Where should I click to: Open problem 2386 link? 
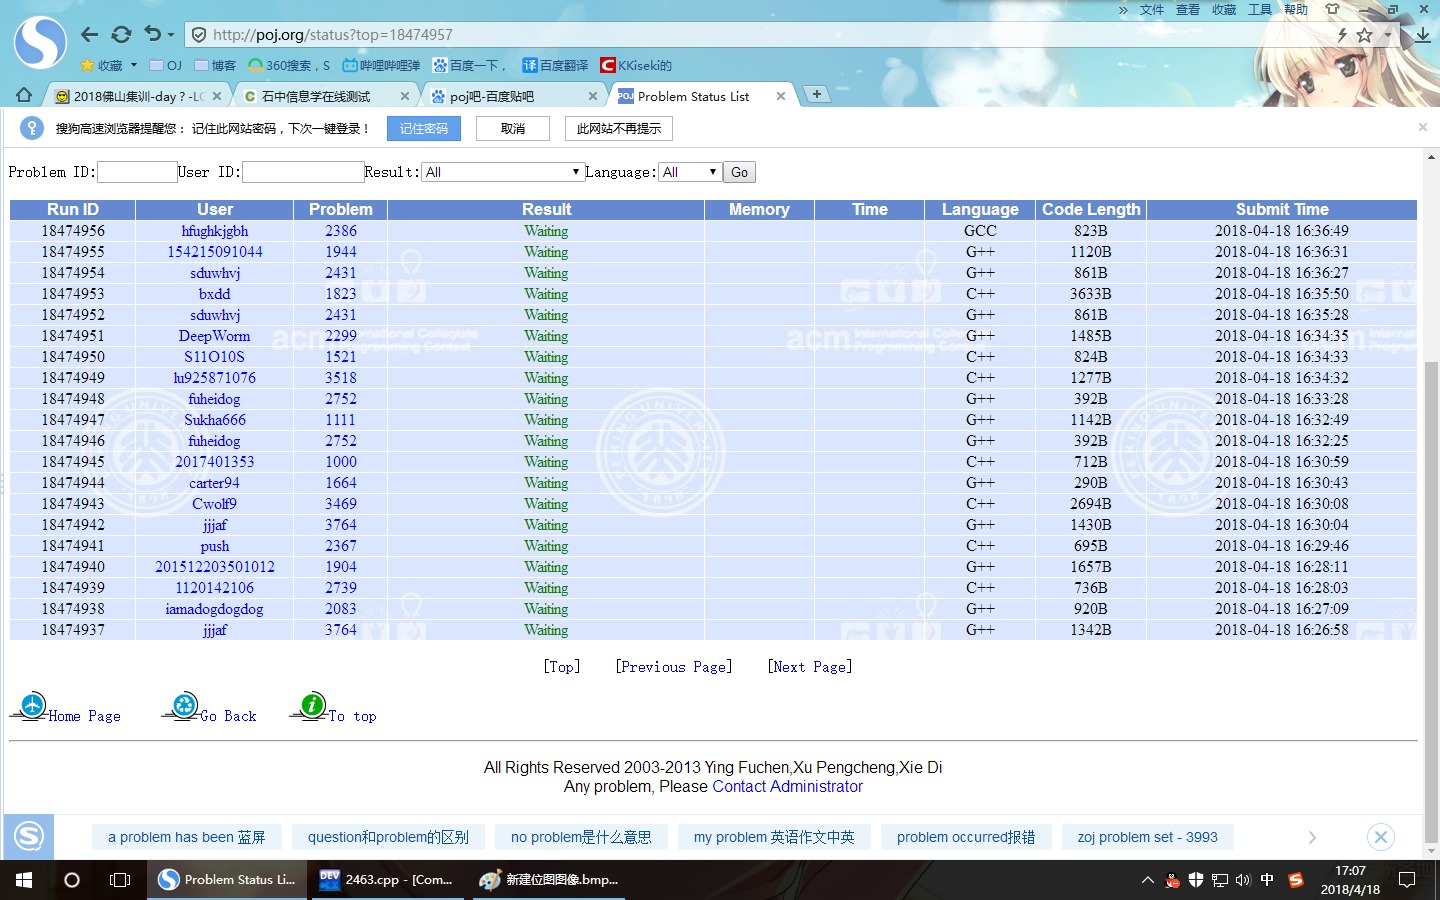pyautogui.click(x=341, y=231)
